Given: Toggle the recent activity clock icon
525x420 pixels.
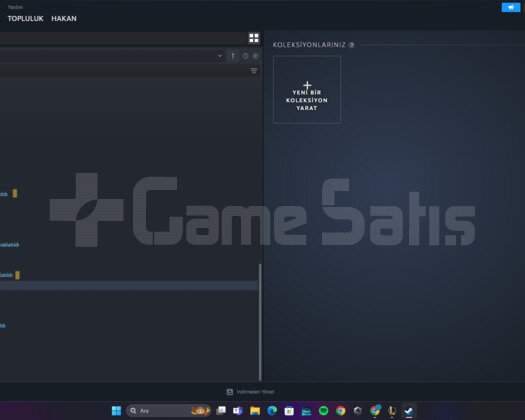Looking at the screenshot, I should 245,56.
